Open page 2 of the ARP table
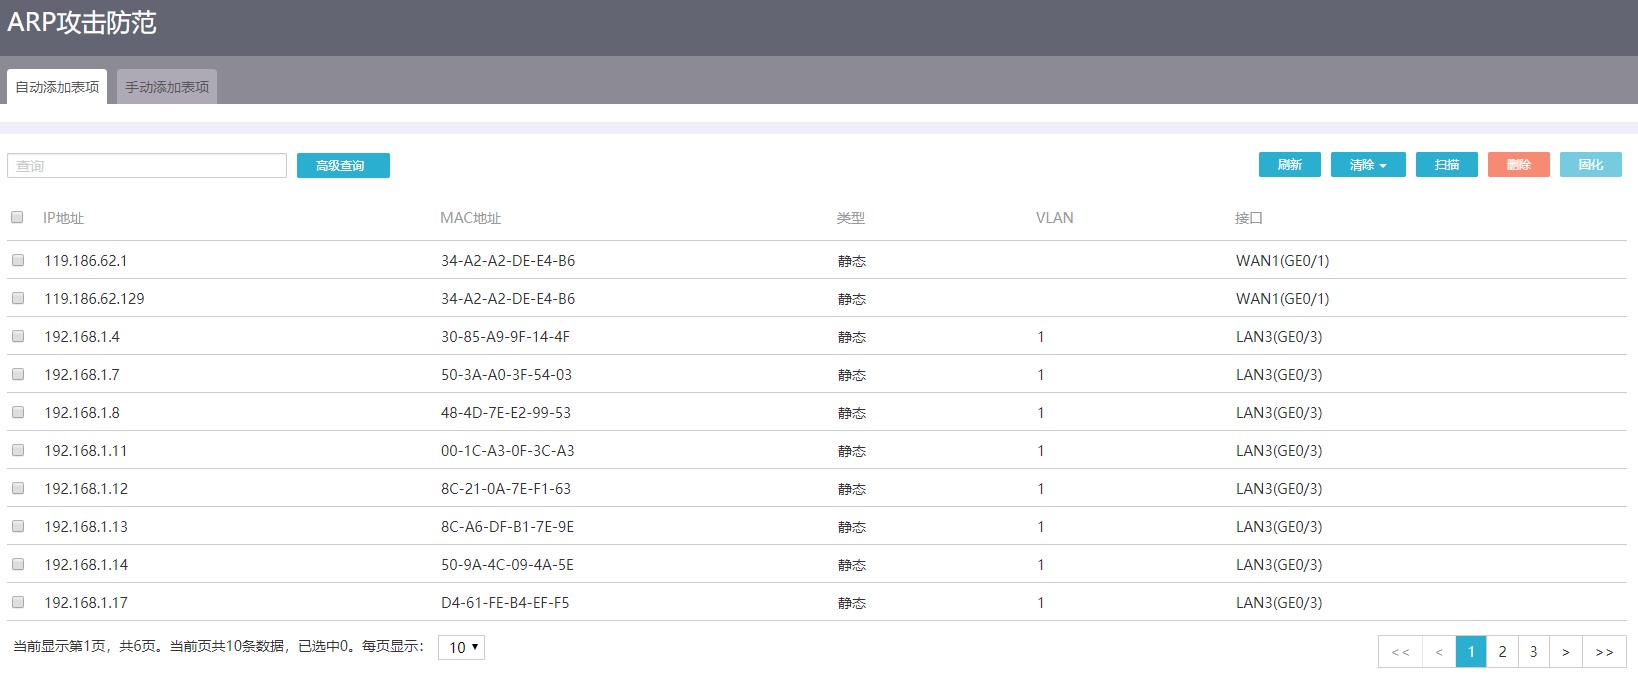 (1502, 652)
